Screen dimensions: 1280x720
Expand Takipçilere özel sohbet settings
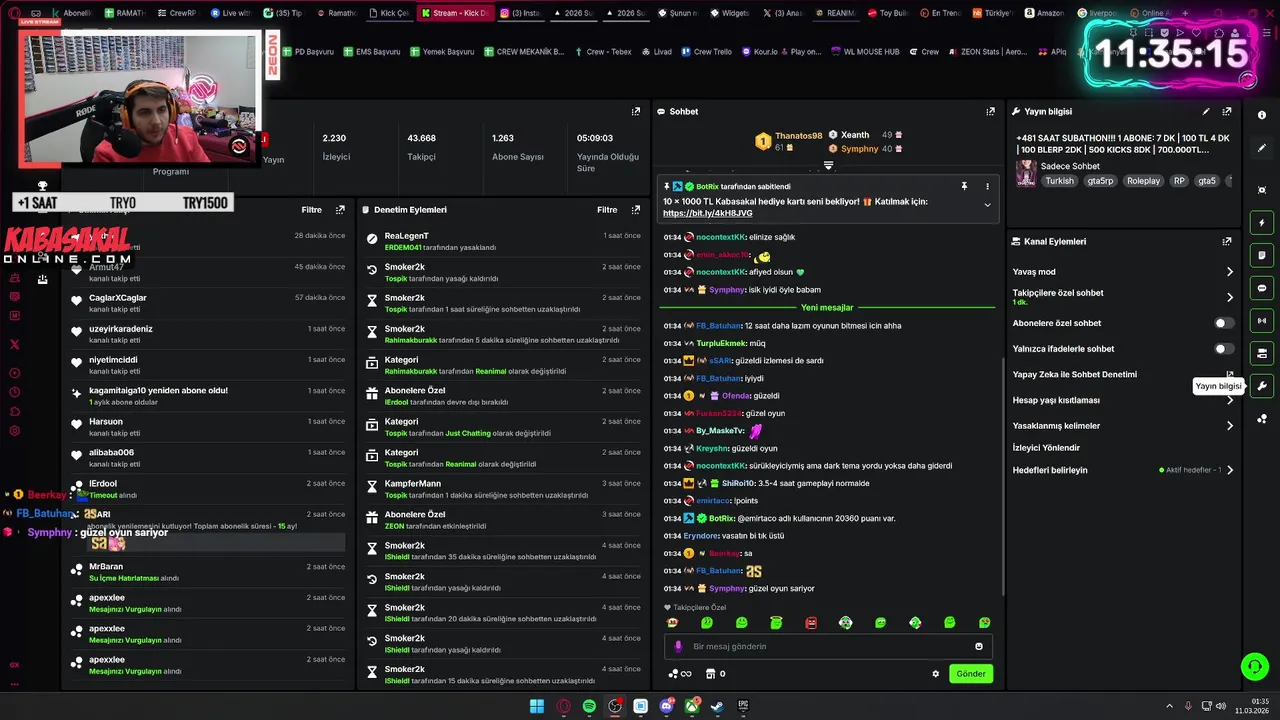[x=1230, y=297]
